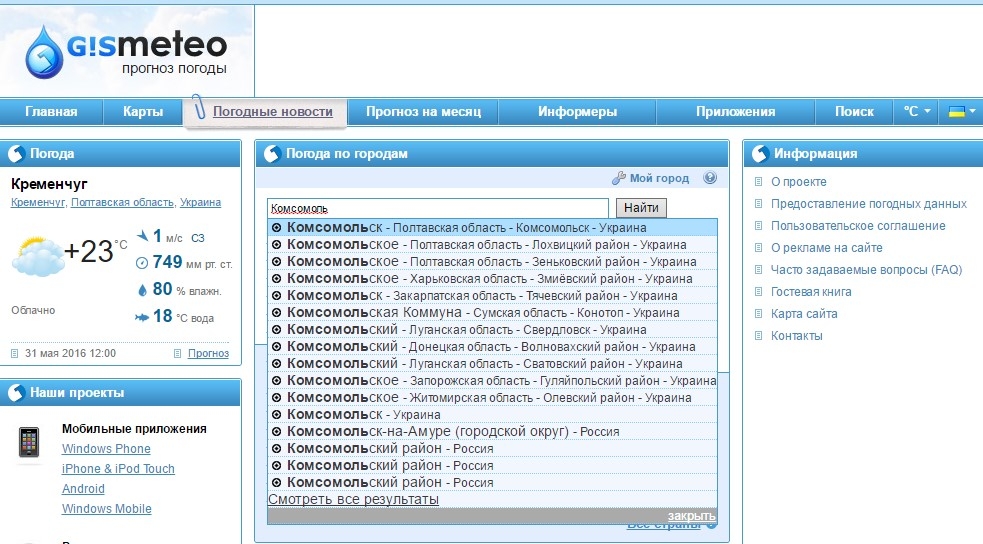The width and height of the screenshot is (983, 544).
Task: Open the Ukraine flag language dropdown
Action: [x=961, y=112]
